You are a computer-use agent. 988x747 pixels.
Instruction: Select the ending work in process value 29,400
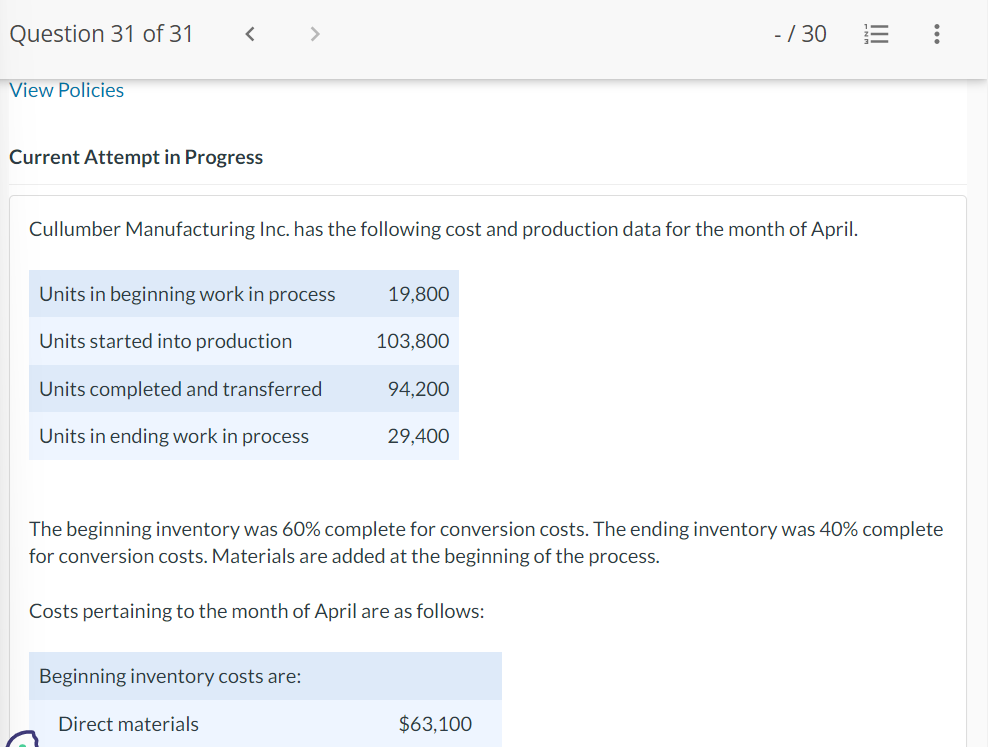pos(420,436)
